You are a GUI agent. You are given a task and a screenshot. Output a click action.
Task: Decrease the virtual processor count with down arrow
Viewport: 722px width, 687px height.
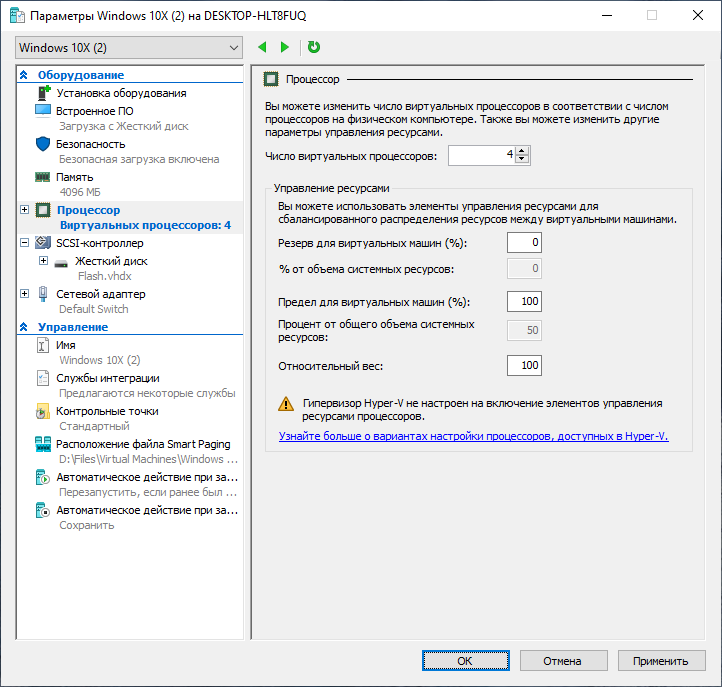coord(522,159)
